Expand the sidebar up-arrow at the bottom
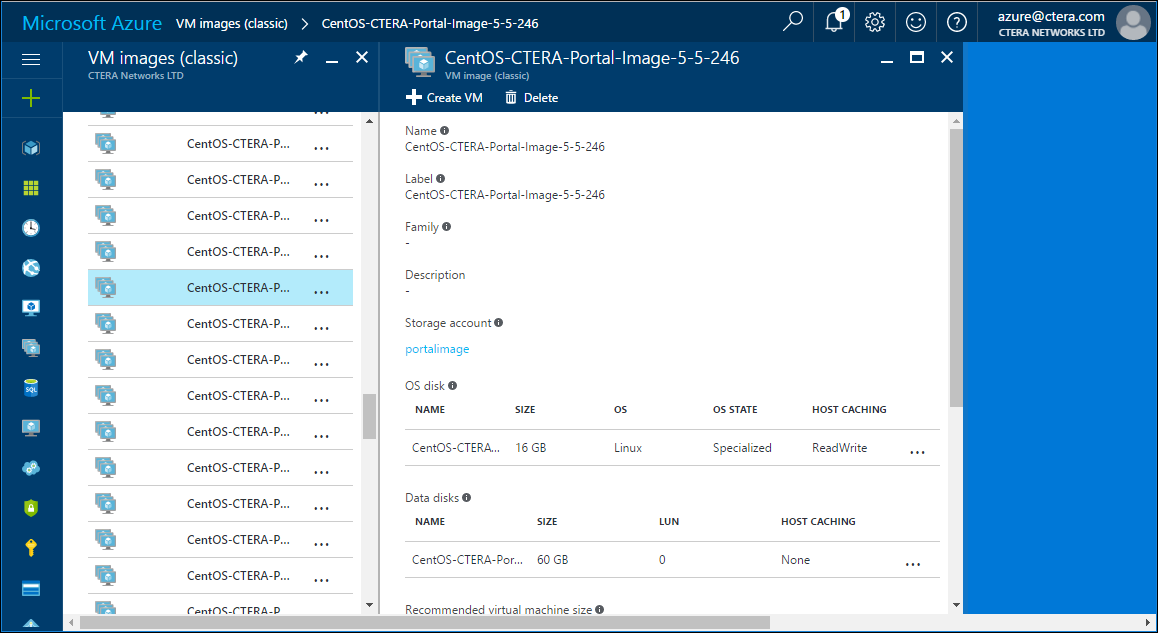 coord(31,623)
